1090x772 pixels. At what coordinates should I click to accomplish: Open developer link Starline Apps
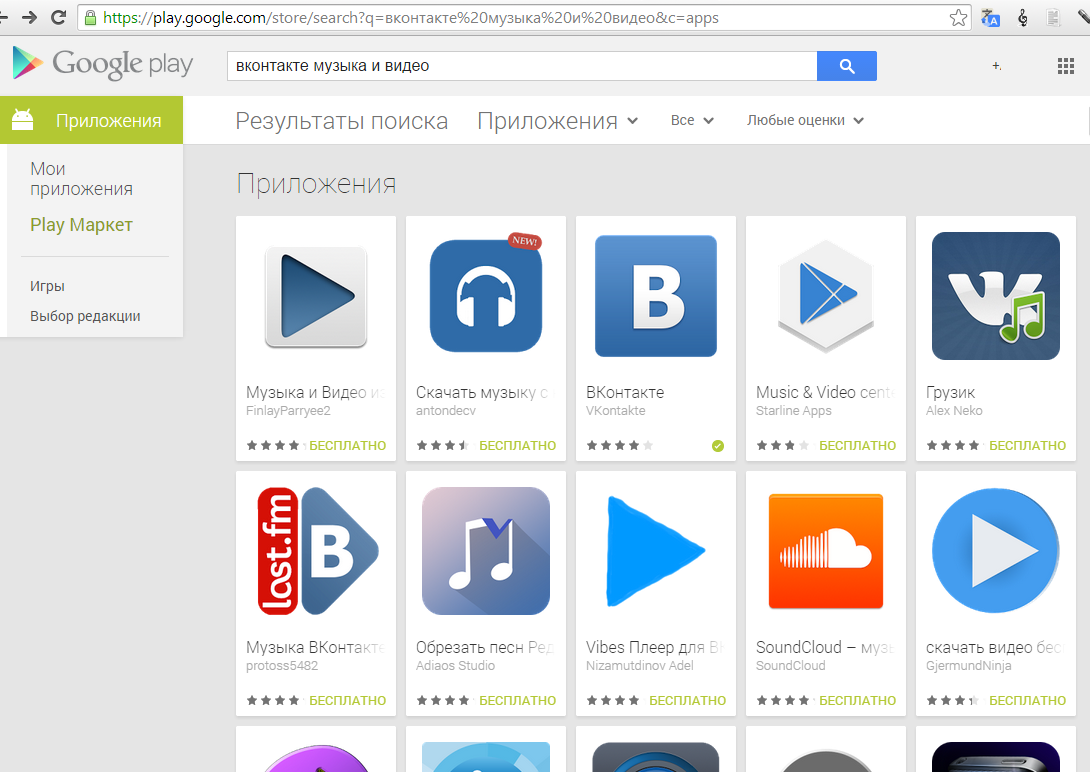(794, 411)
